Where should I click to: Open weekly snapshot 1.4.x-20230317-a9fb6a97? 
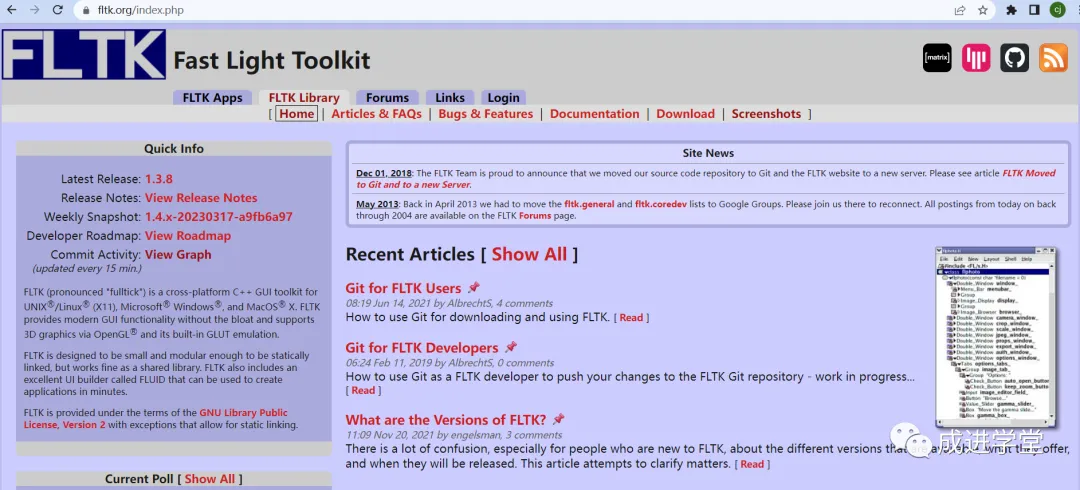[x=218, y=216]
